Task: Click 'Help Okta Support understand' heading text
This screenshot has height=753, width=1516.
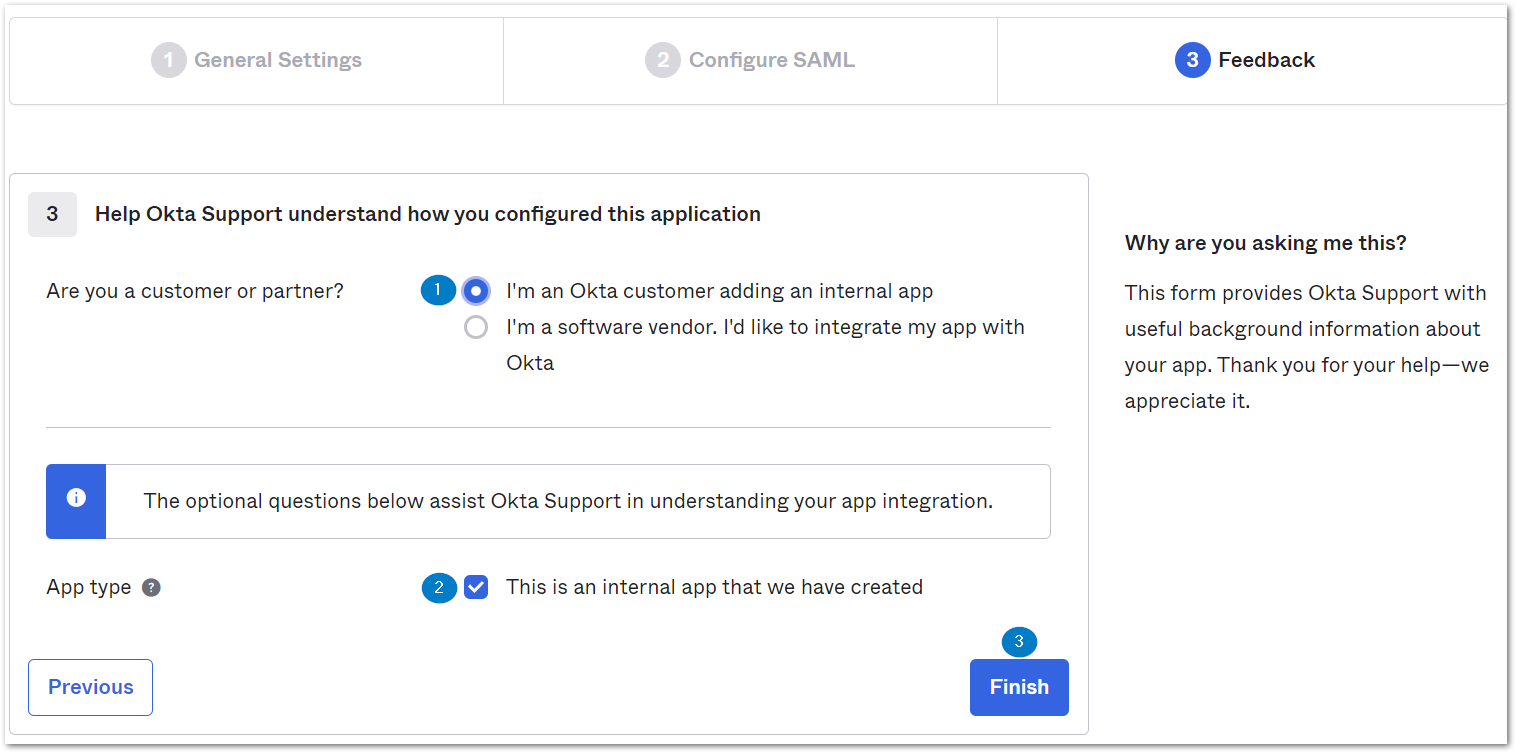Action: [428, 214]
